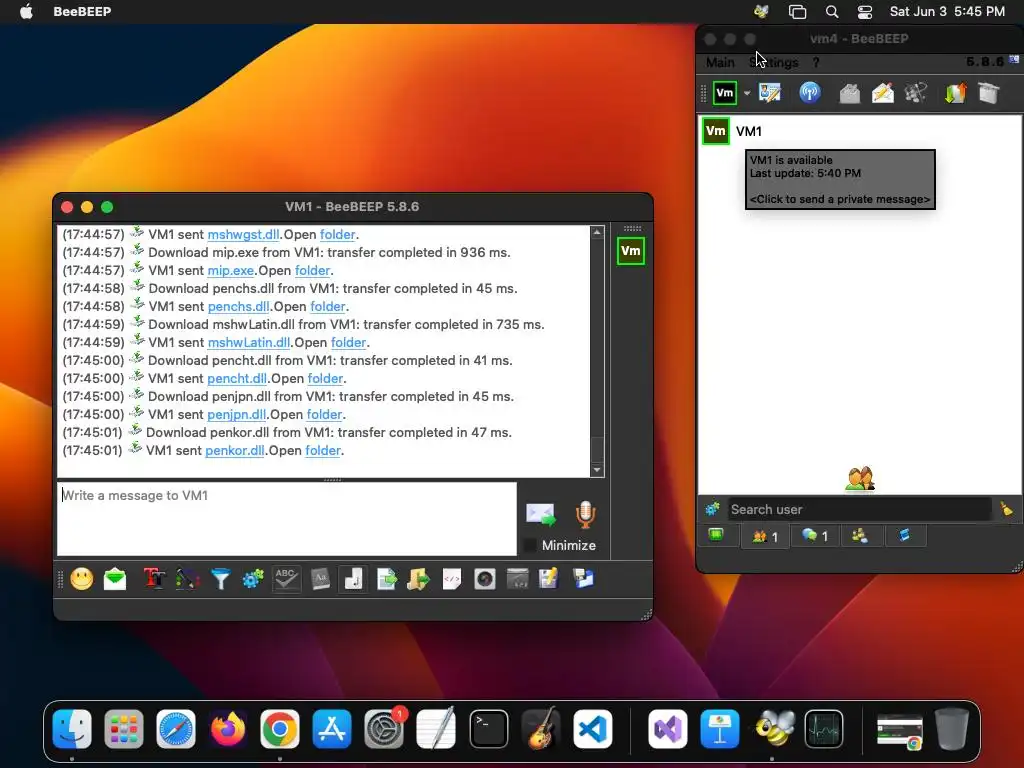1024x768 pixels.
Task: Click the edit profile icon in vm4 toolbar
Action: (x=770, y=93)
